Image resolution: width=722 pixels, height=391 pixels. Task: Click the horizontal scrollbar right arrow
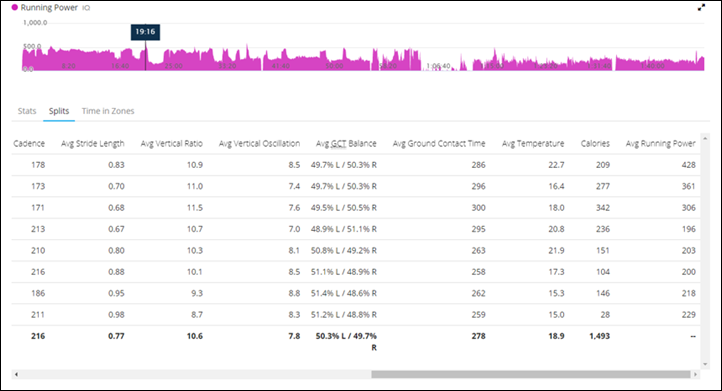point(695,374)
